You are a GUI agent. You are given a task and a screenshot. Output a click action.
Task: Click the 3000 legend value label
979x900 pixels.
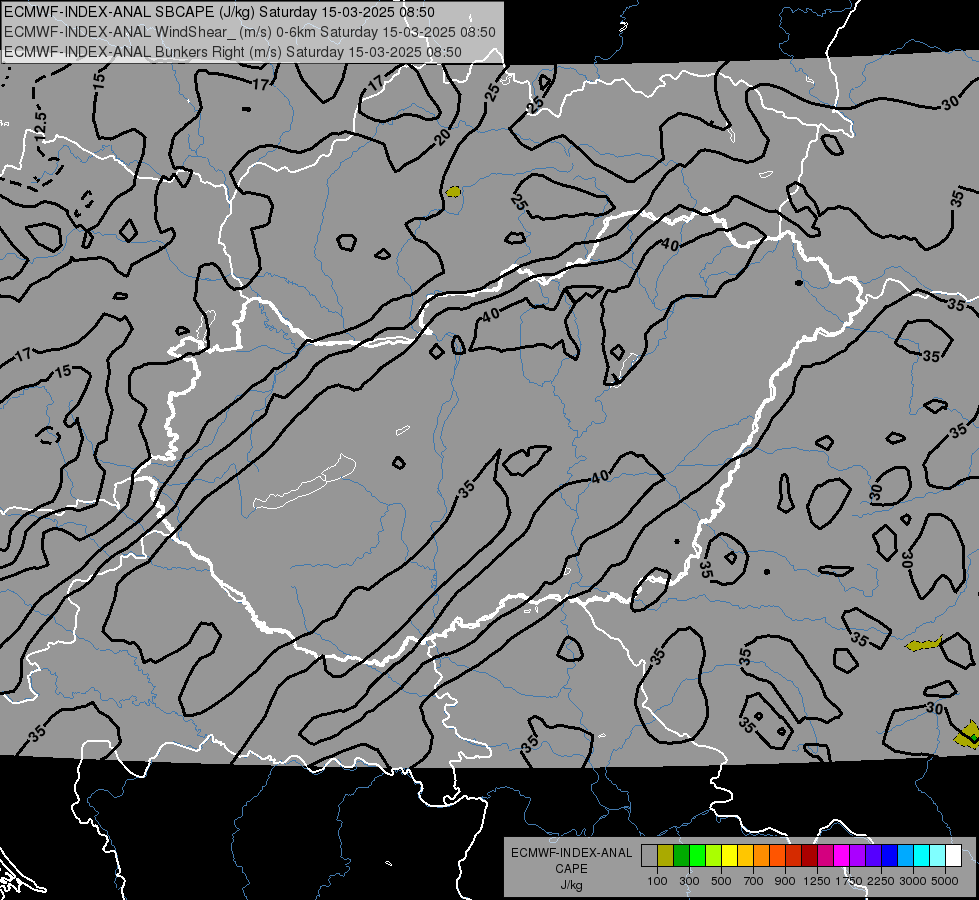tap(913, 881)
